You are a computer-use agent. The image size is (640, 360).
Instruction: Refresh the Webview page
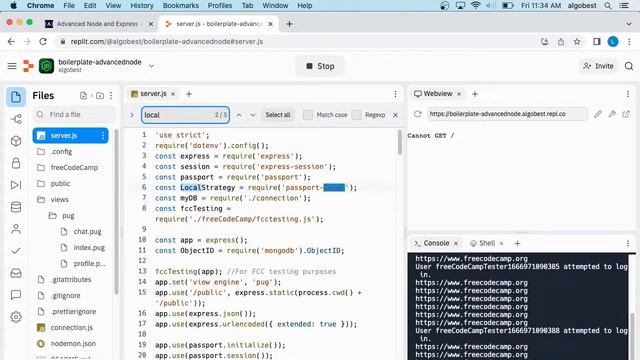[417, 114]
